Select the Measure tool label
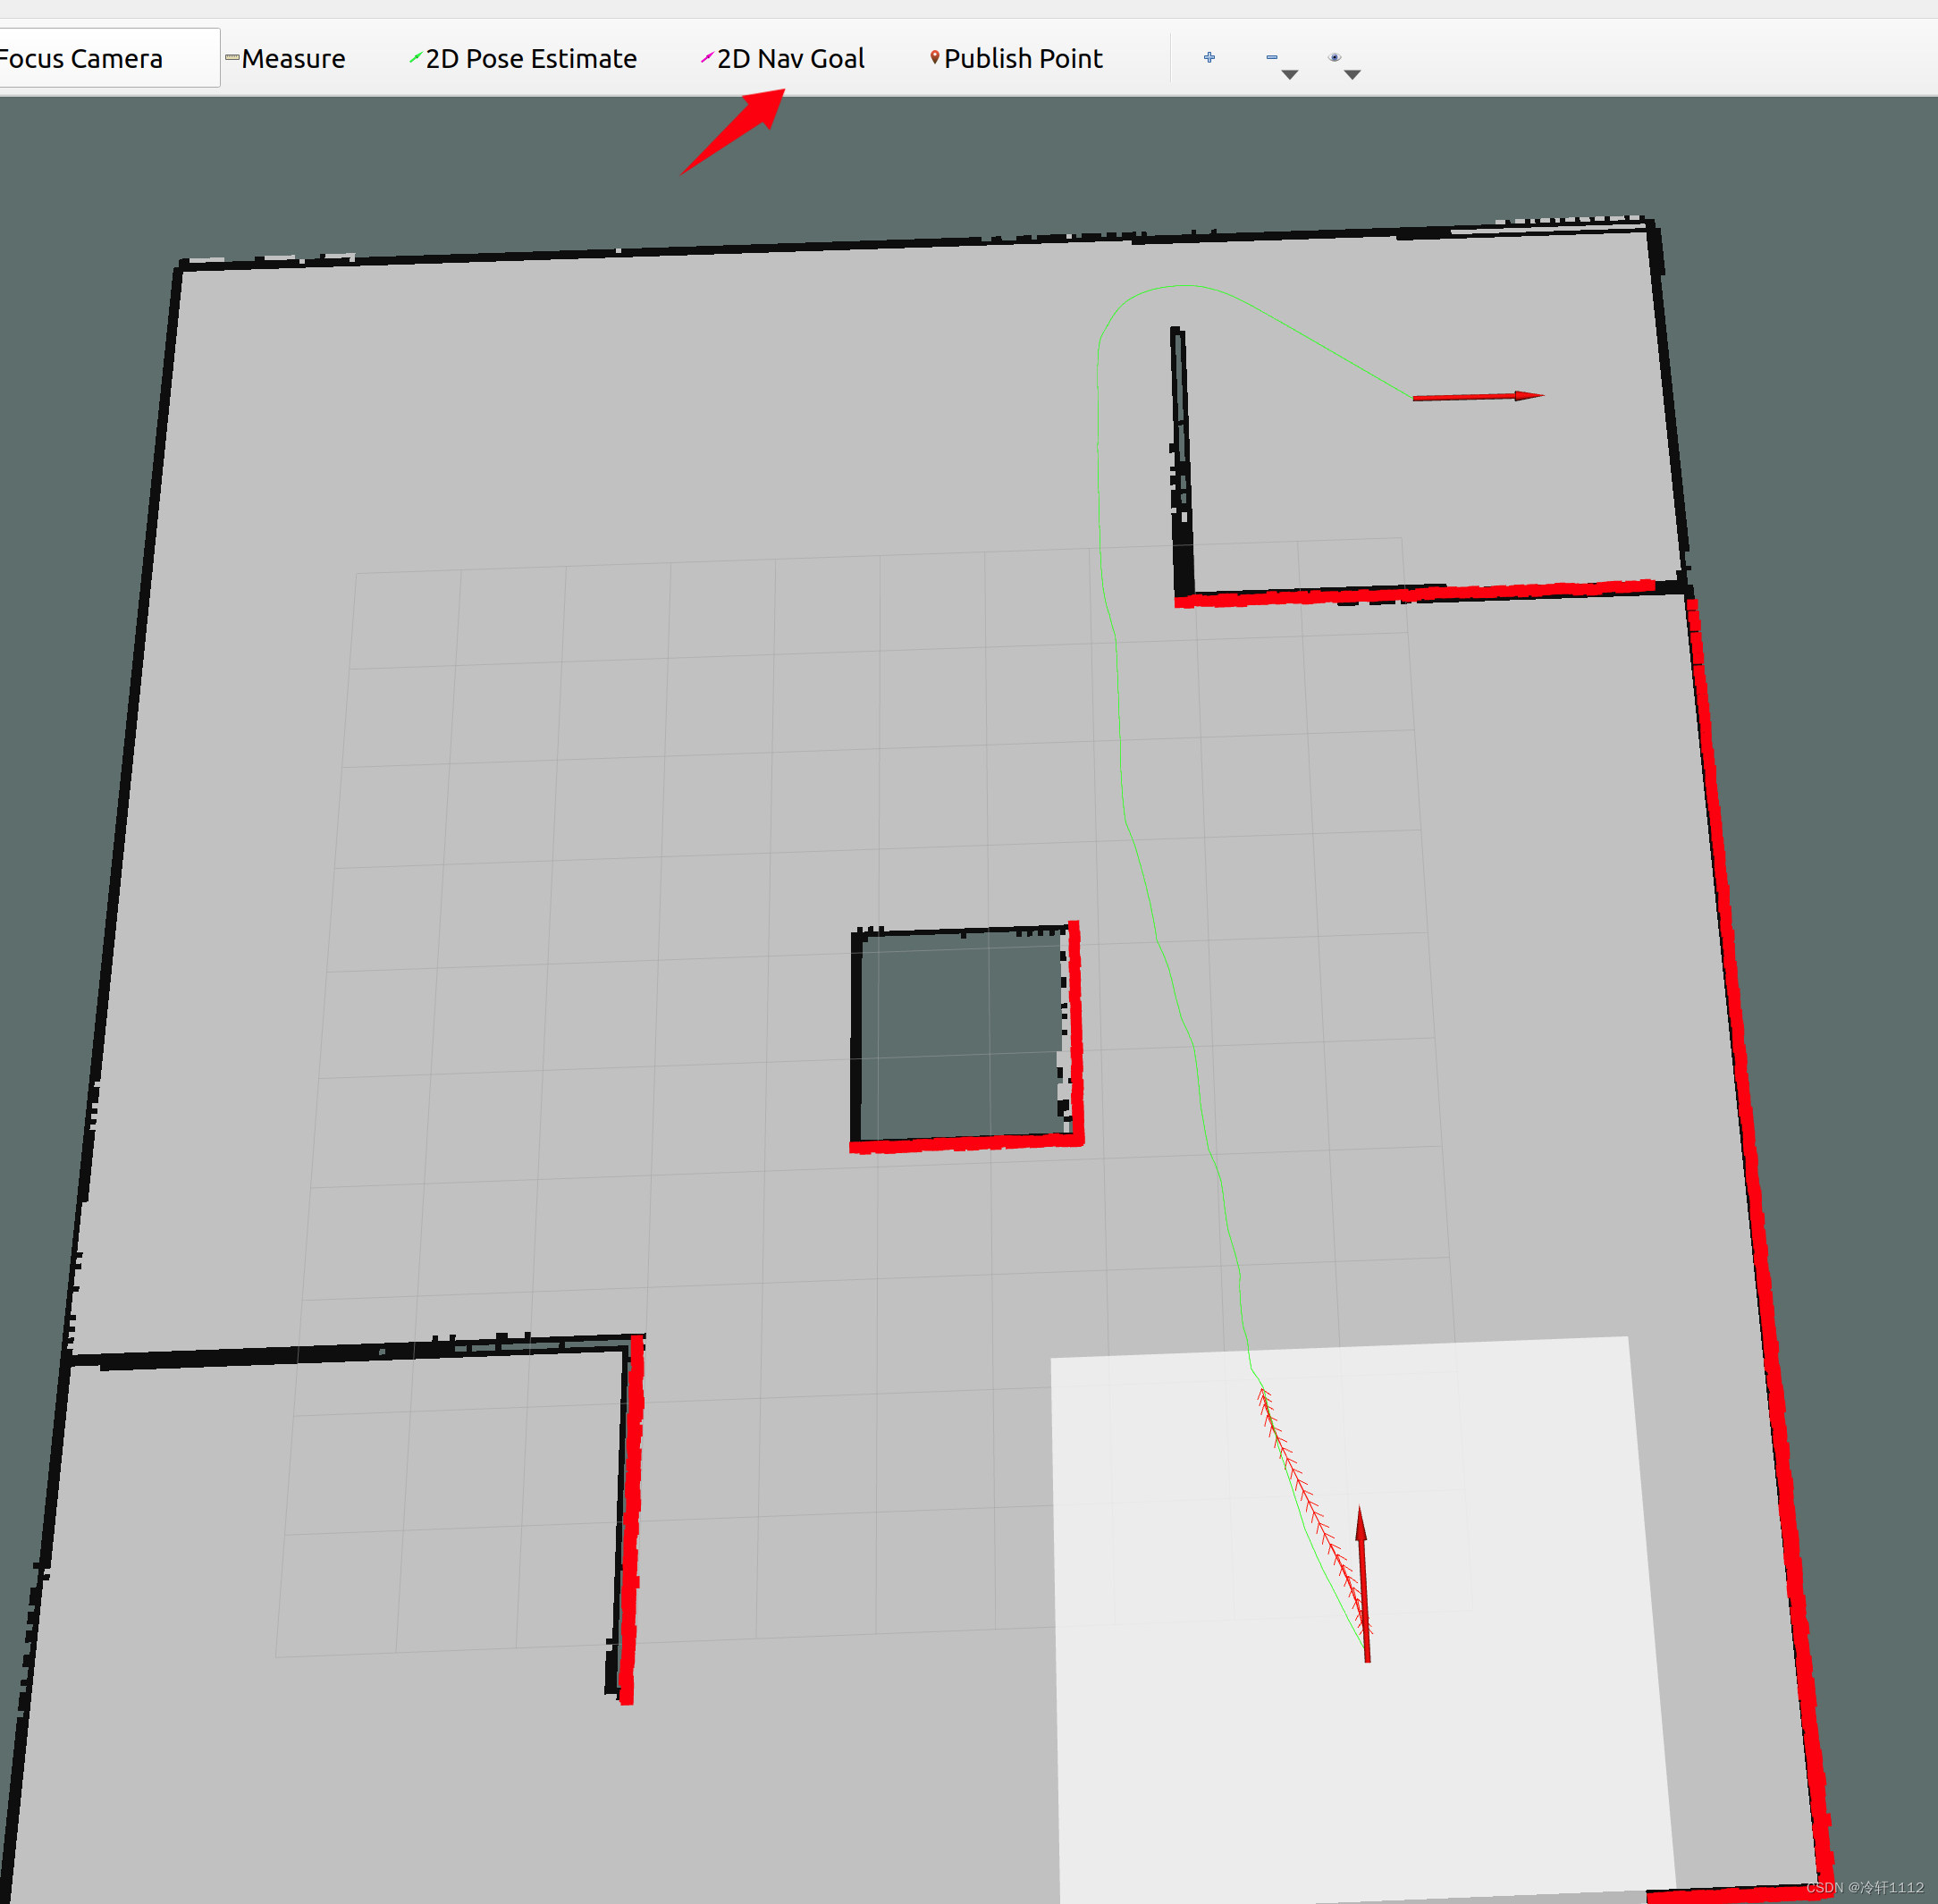Image resolution: width=1938 pixels, height=1904 pixels. pyautogui.click(x=293, y=59)
